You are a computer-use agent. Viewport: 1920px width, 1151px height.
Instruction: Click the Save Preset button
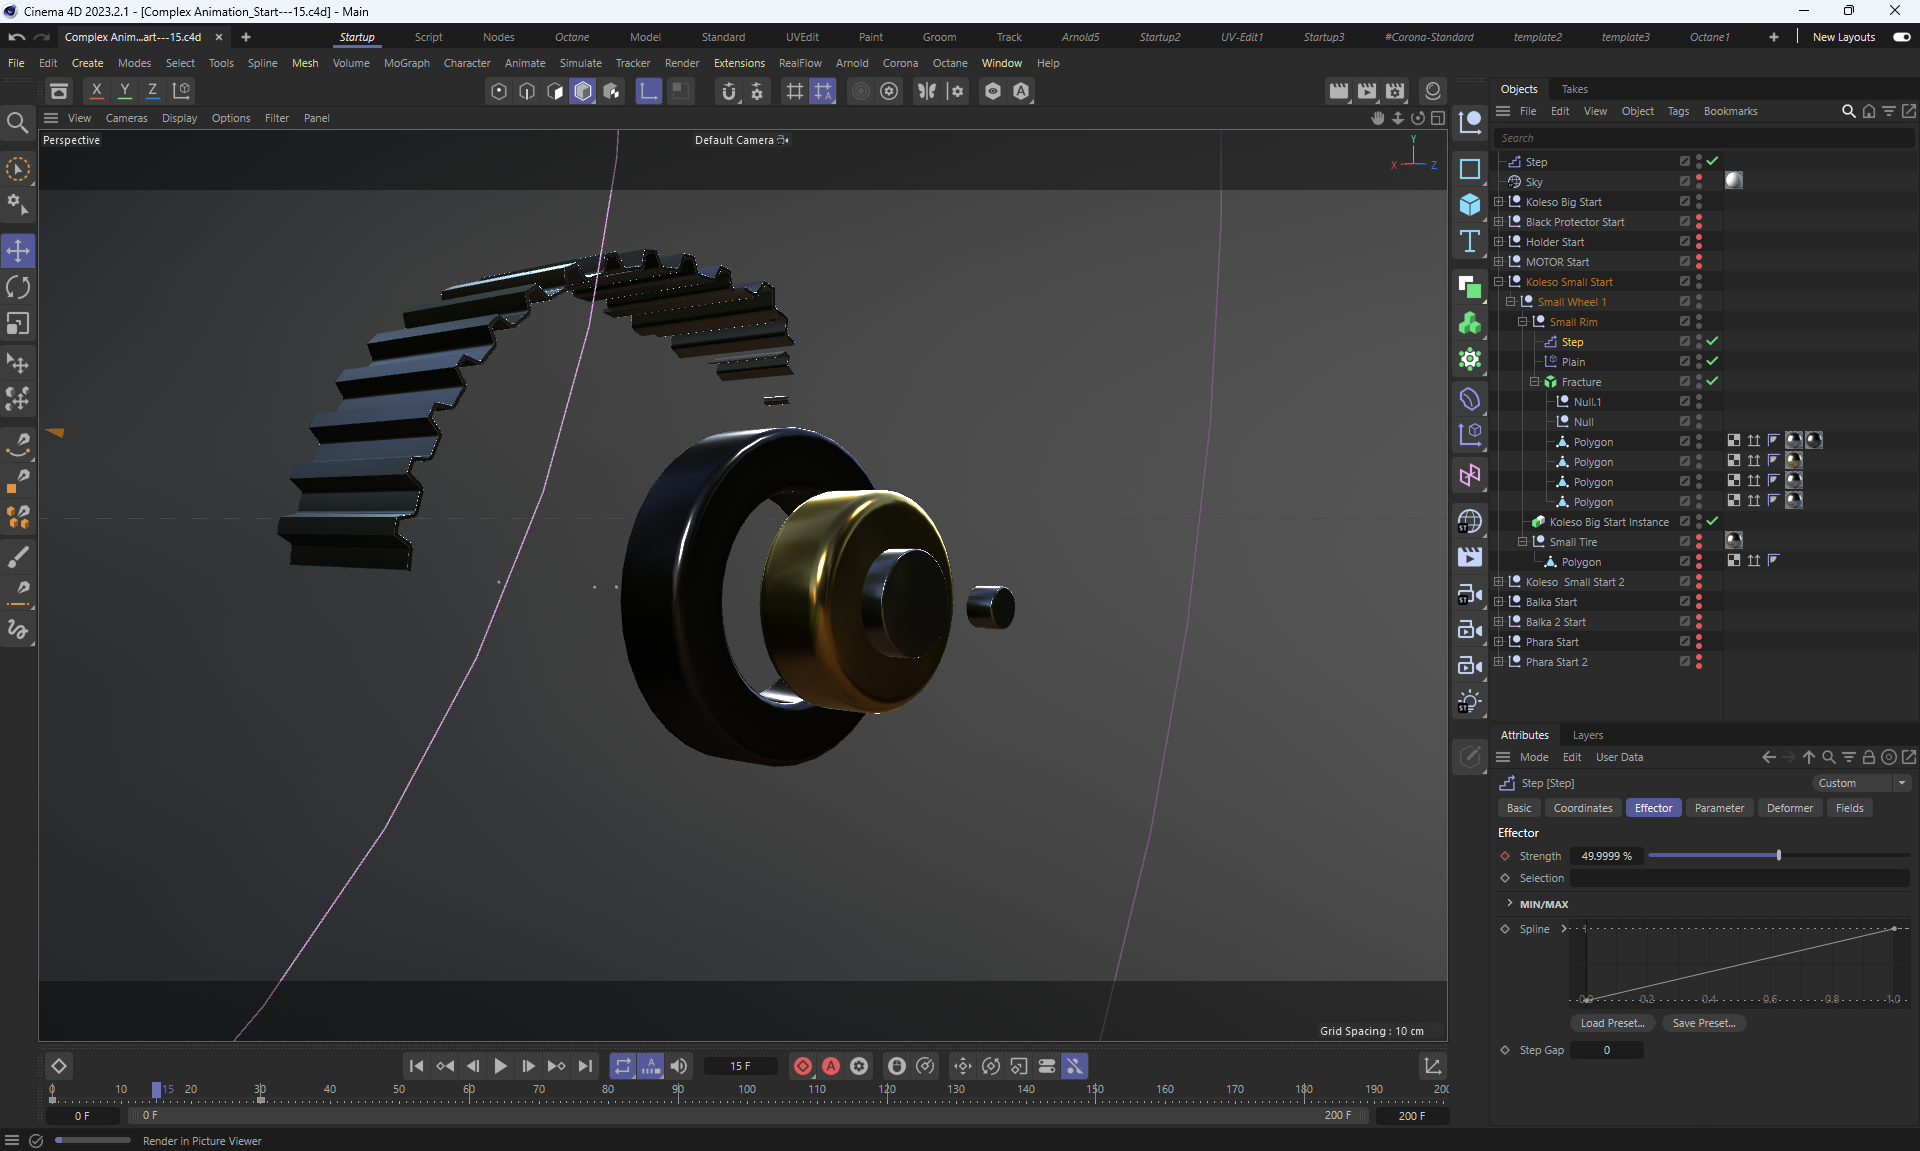point(1703,1023)
